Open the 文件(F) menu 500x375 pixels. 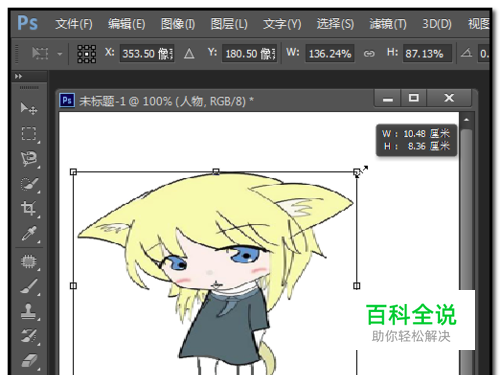74,24
